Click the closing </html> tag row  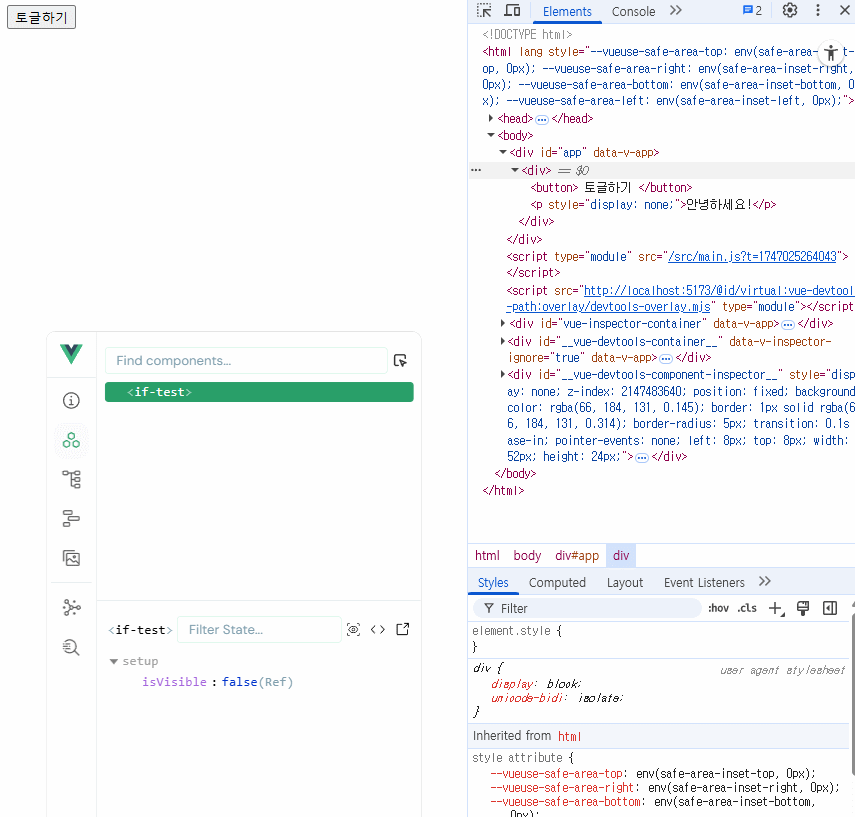coord(503,490)
